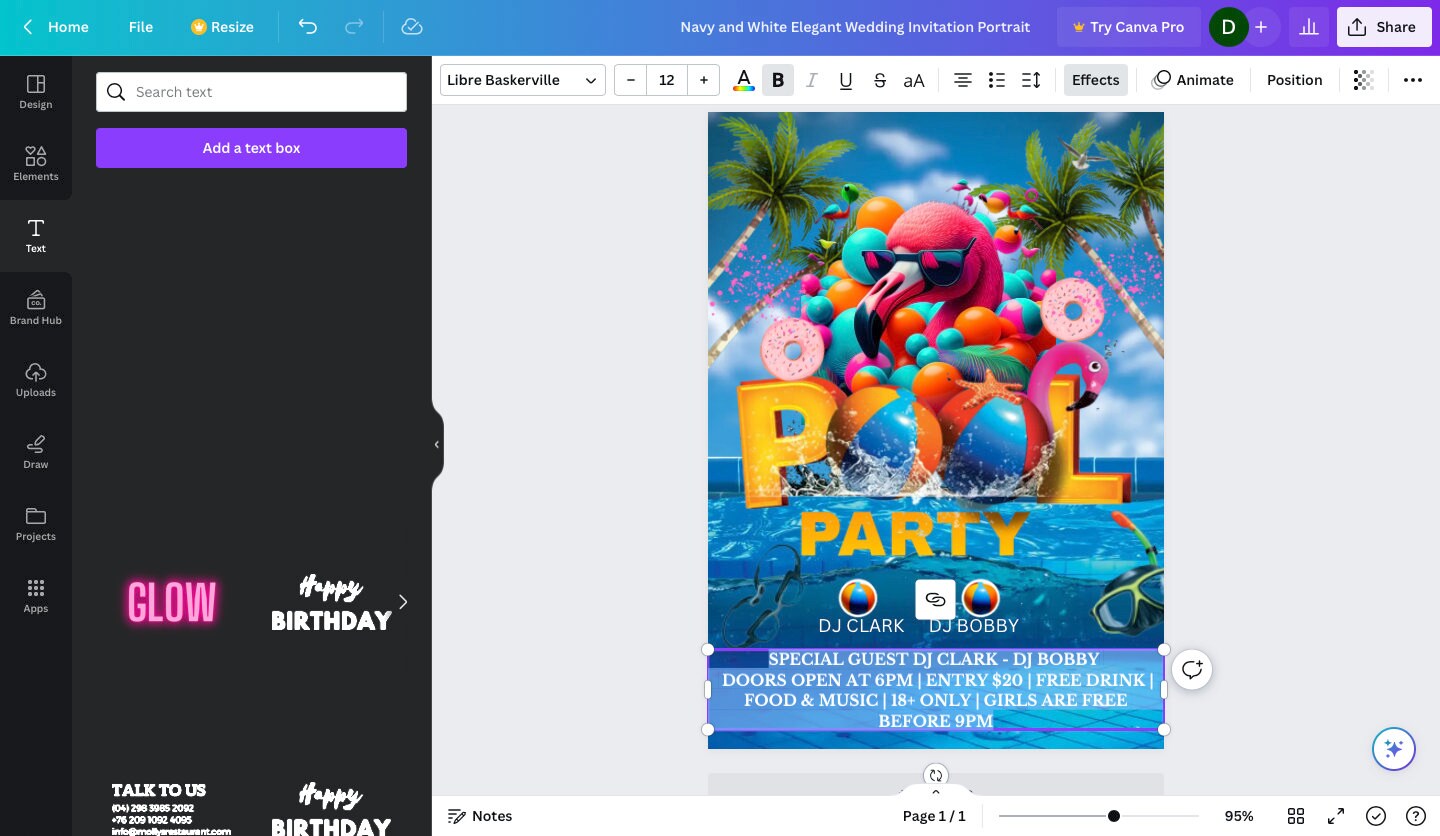
Task: Click the text search field
Action: 251,92
